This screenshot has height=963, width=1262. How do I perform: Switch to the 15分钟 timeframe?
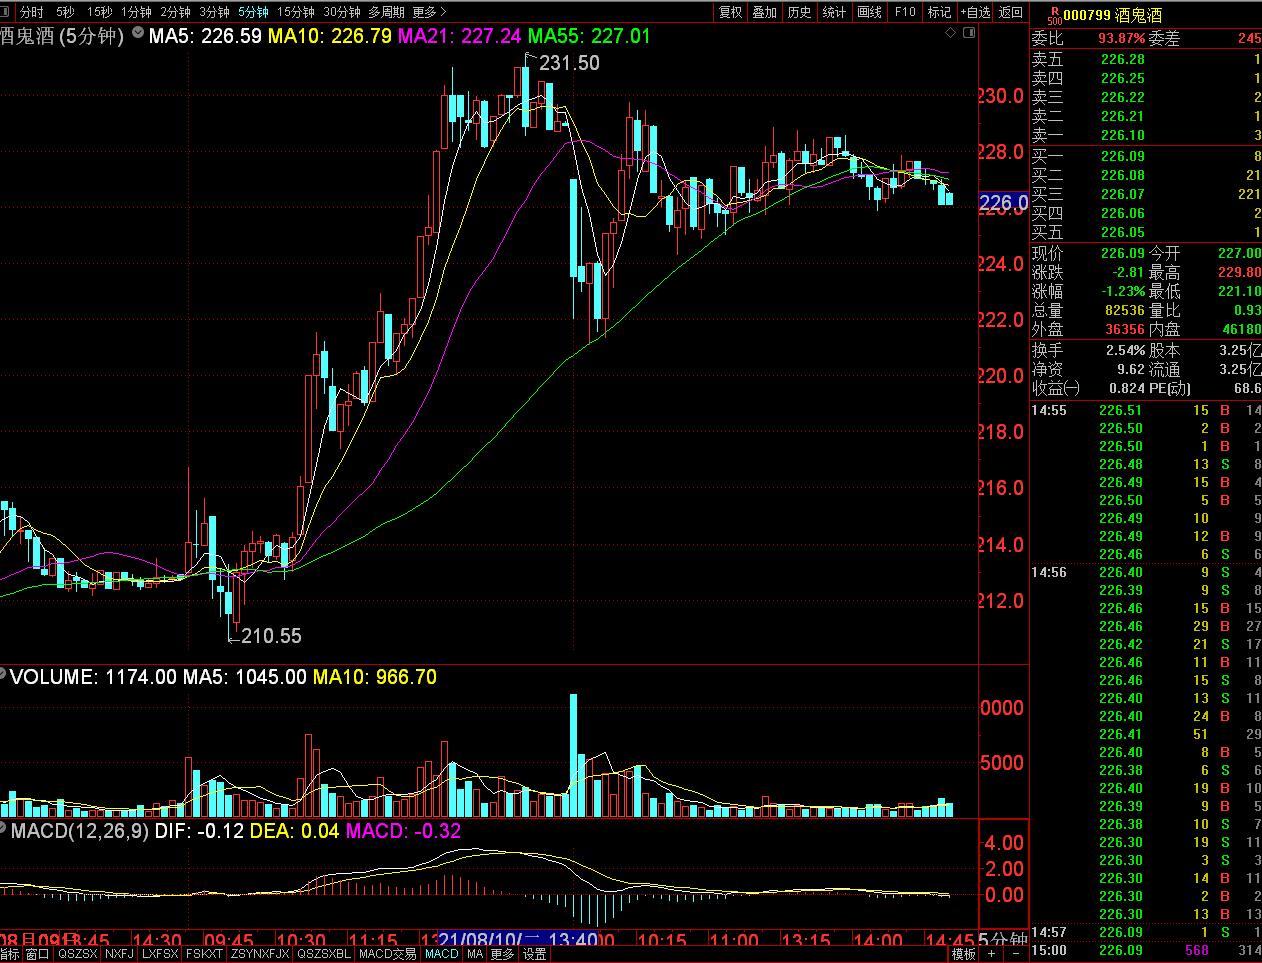pyautogui.click(x=295, y=12)
